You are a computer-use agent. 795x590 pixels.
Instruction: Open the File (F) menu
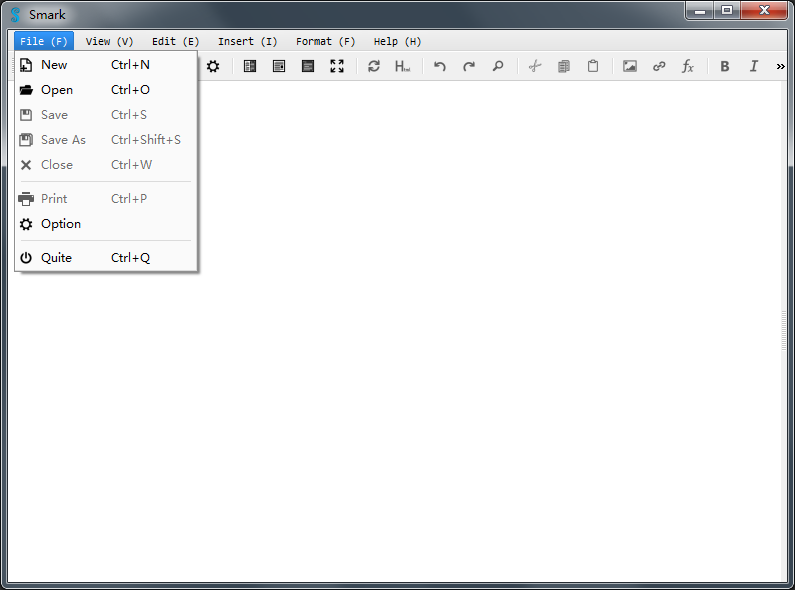tap(44, 41)
